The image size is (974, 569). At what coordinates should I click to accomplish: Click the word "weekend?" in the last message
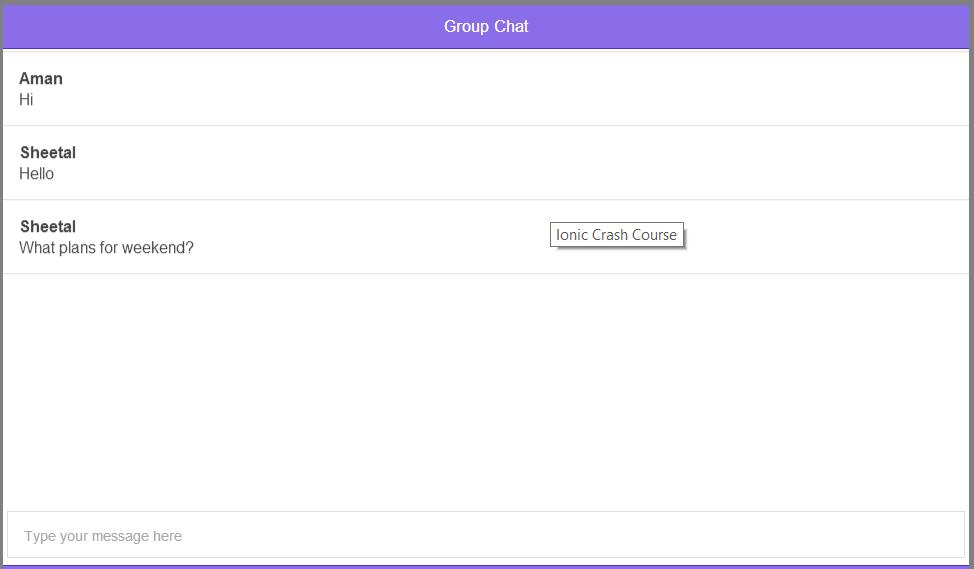point(158,248)
